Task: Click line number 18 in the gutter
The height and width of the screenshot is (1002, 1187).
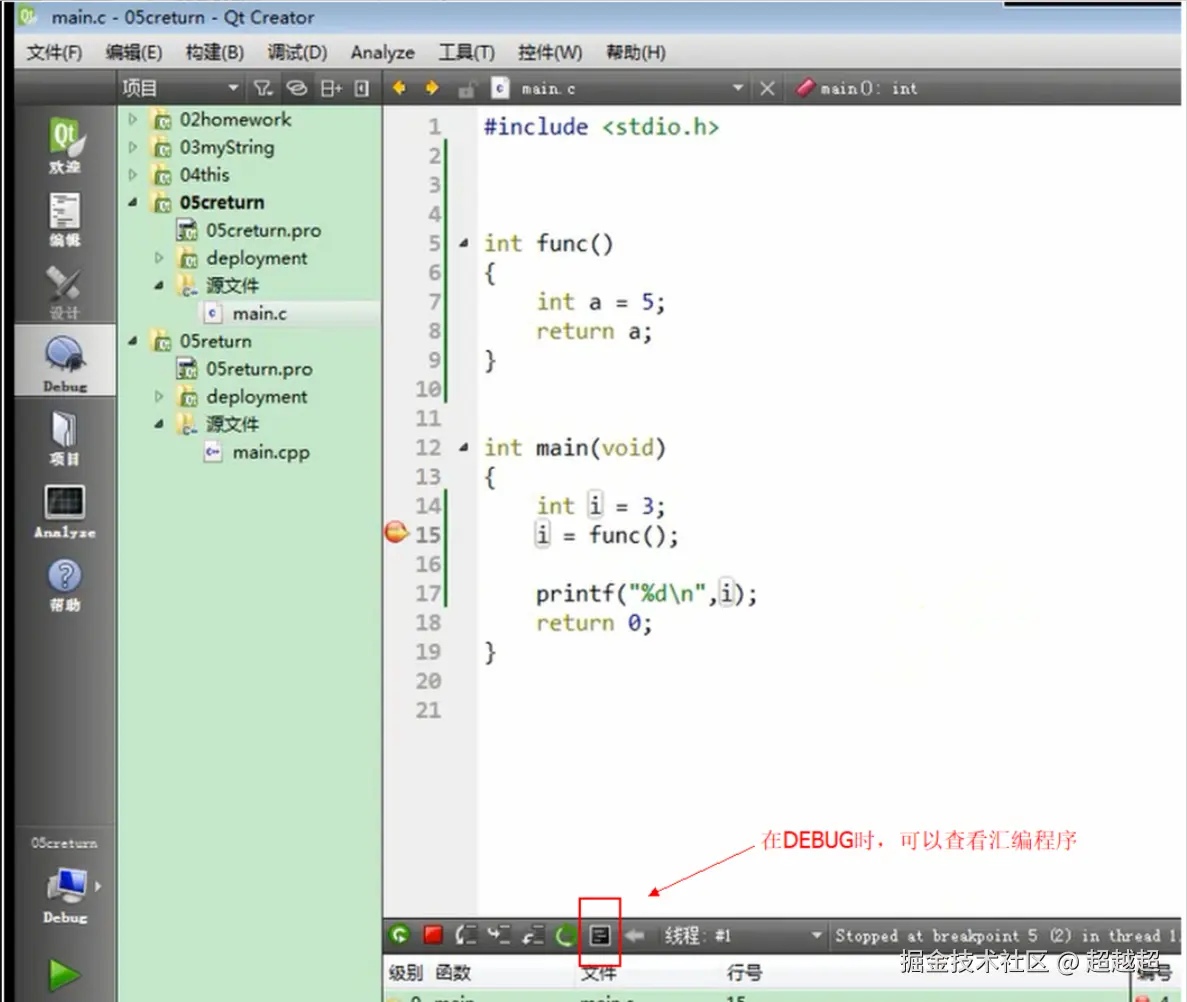Action: [428, 622]
